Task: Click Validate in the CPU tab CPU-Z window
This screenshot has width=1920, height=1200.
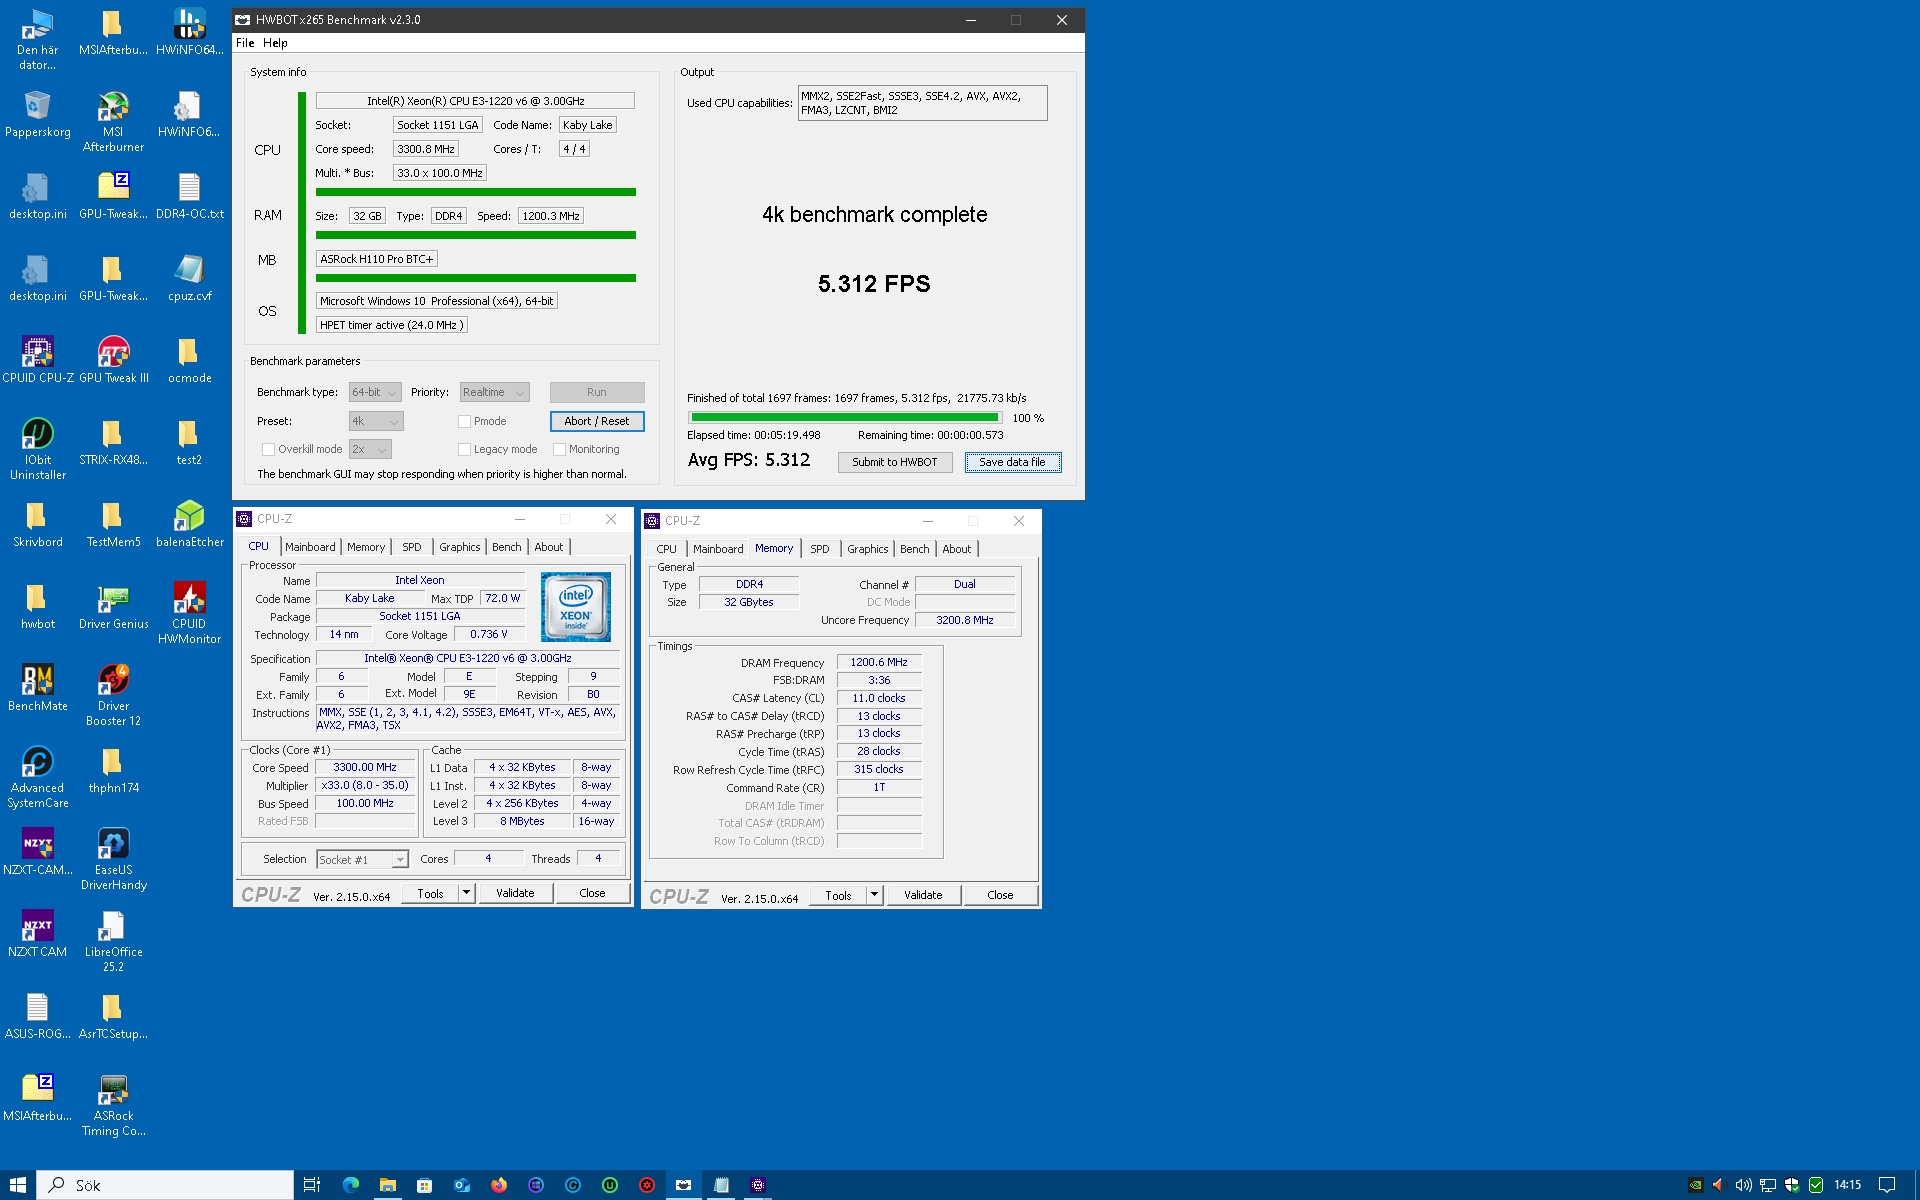Action: pos(515,893)
